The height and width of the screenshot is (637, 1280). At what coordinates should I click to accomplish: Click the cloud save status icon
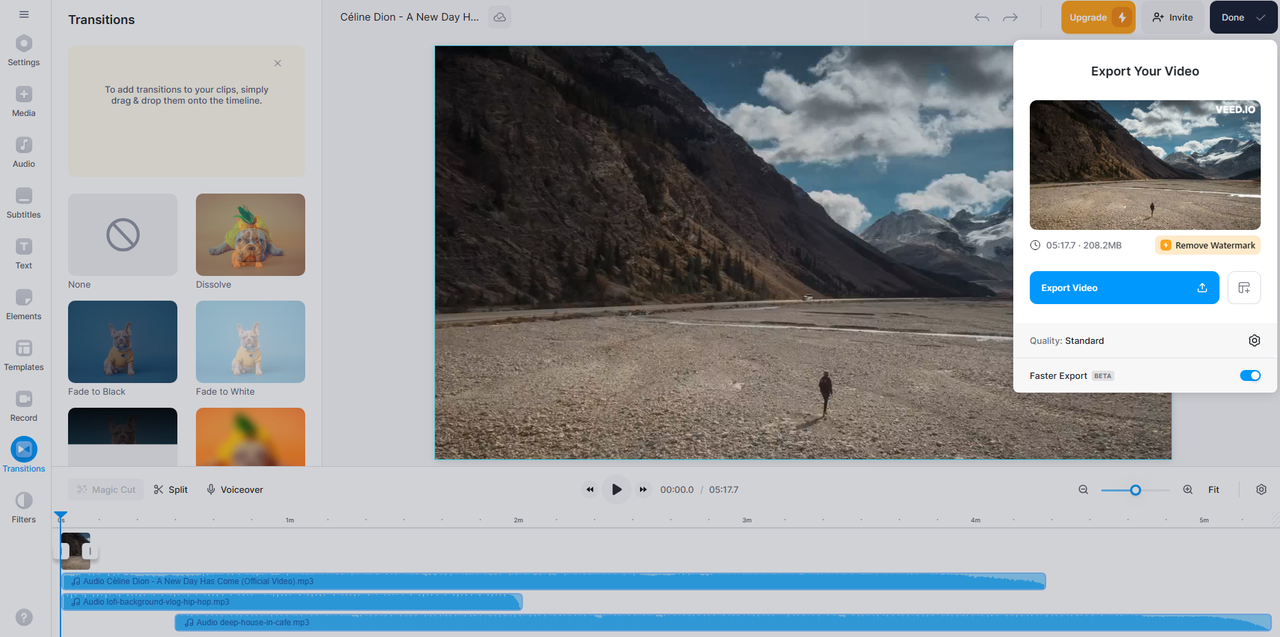click(499, 17)
